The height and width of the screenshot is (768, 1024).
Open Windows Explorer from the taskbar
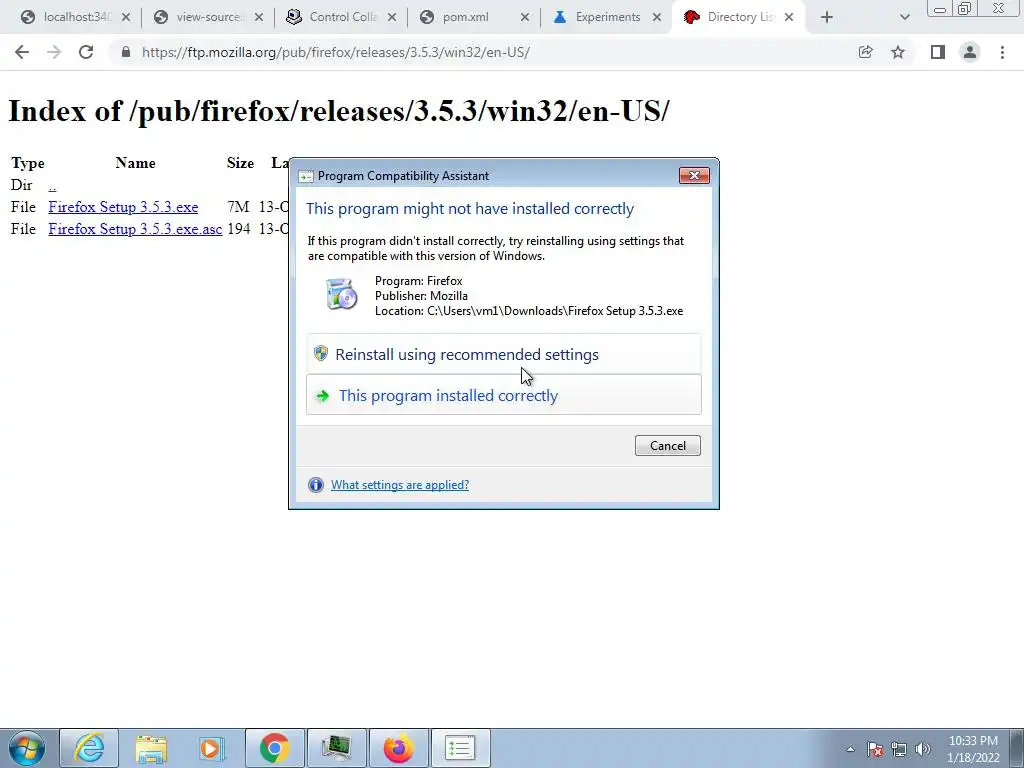(151, 748)
